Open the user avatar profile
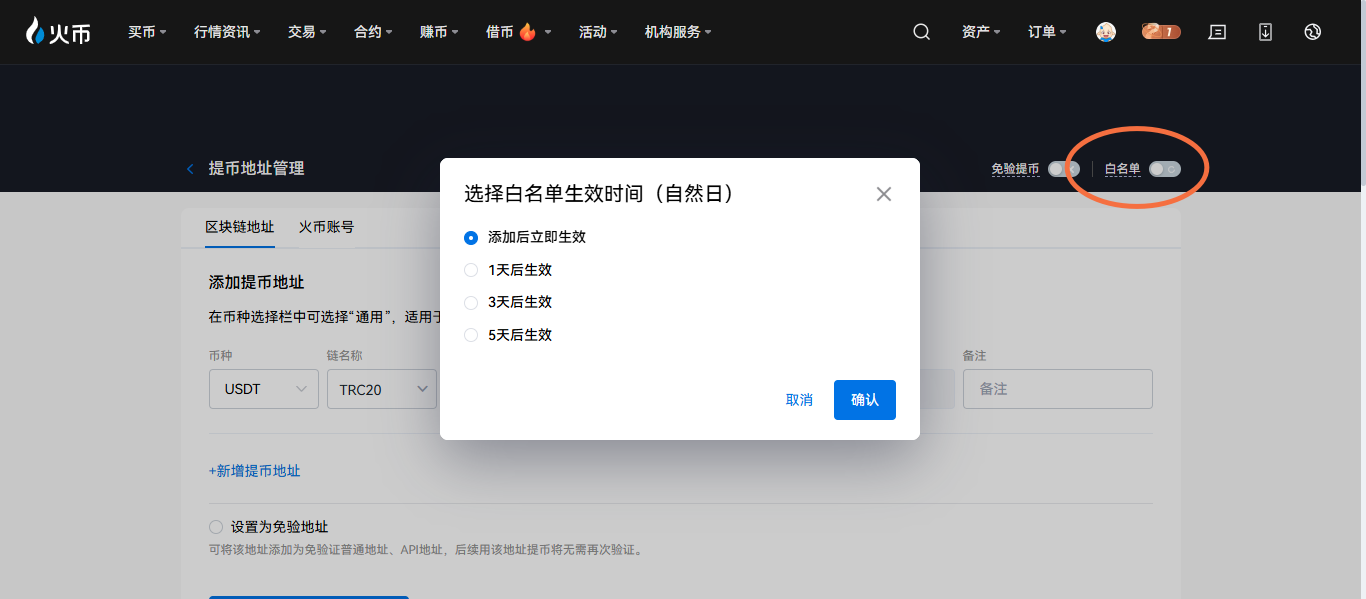 tap(1105, 32)
